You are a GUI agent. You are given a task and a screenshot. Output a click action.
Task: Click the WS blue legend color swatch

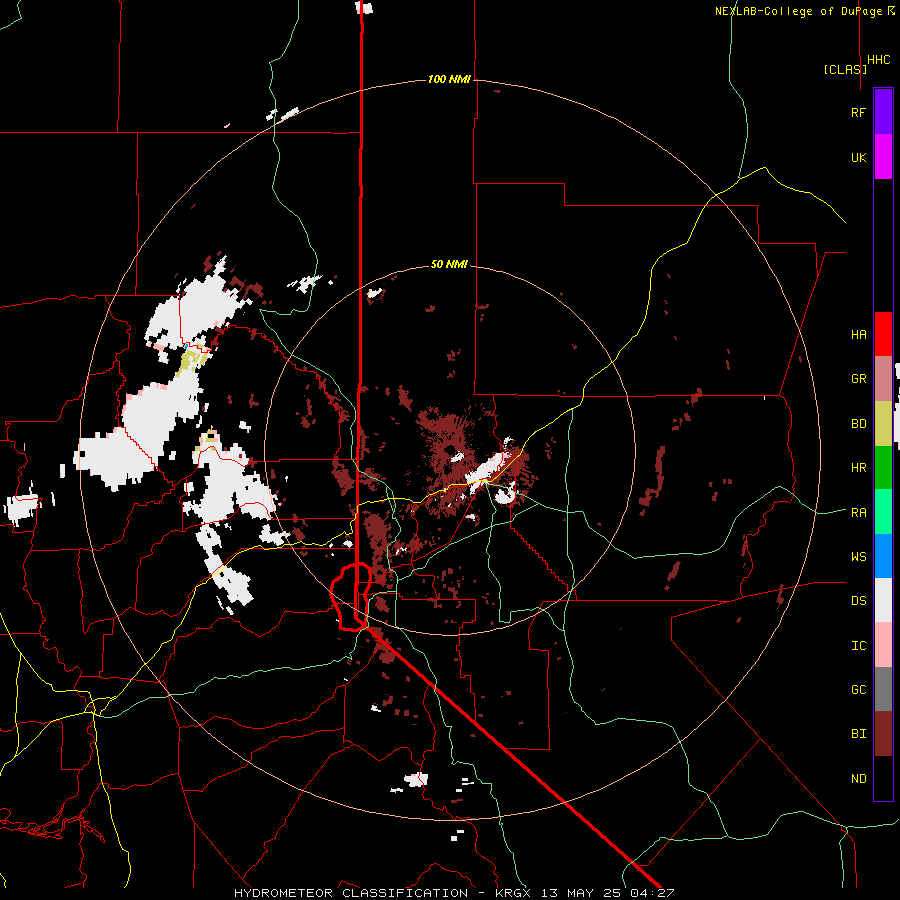pyautogui.click(x=883, y=556)
